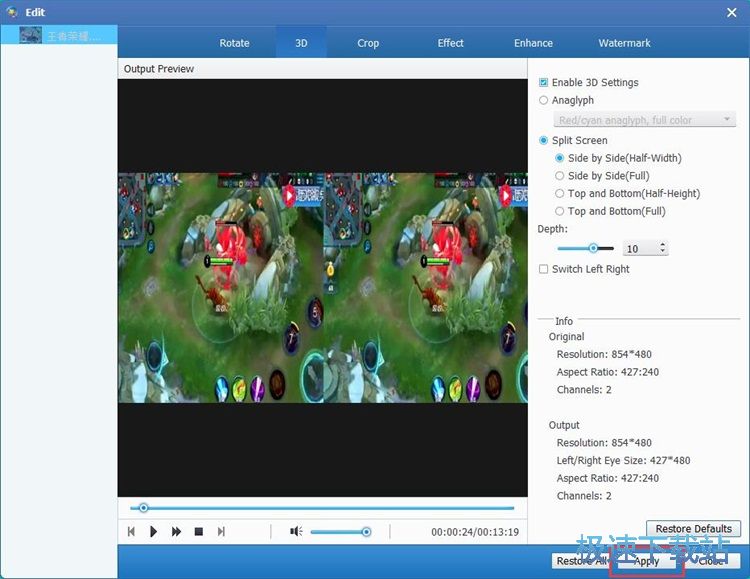
Task: Switch to the Watermark tab
Action: [624, 43]
